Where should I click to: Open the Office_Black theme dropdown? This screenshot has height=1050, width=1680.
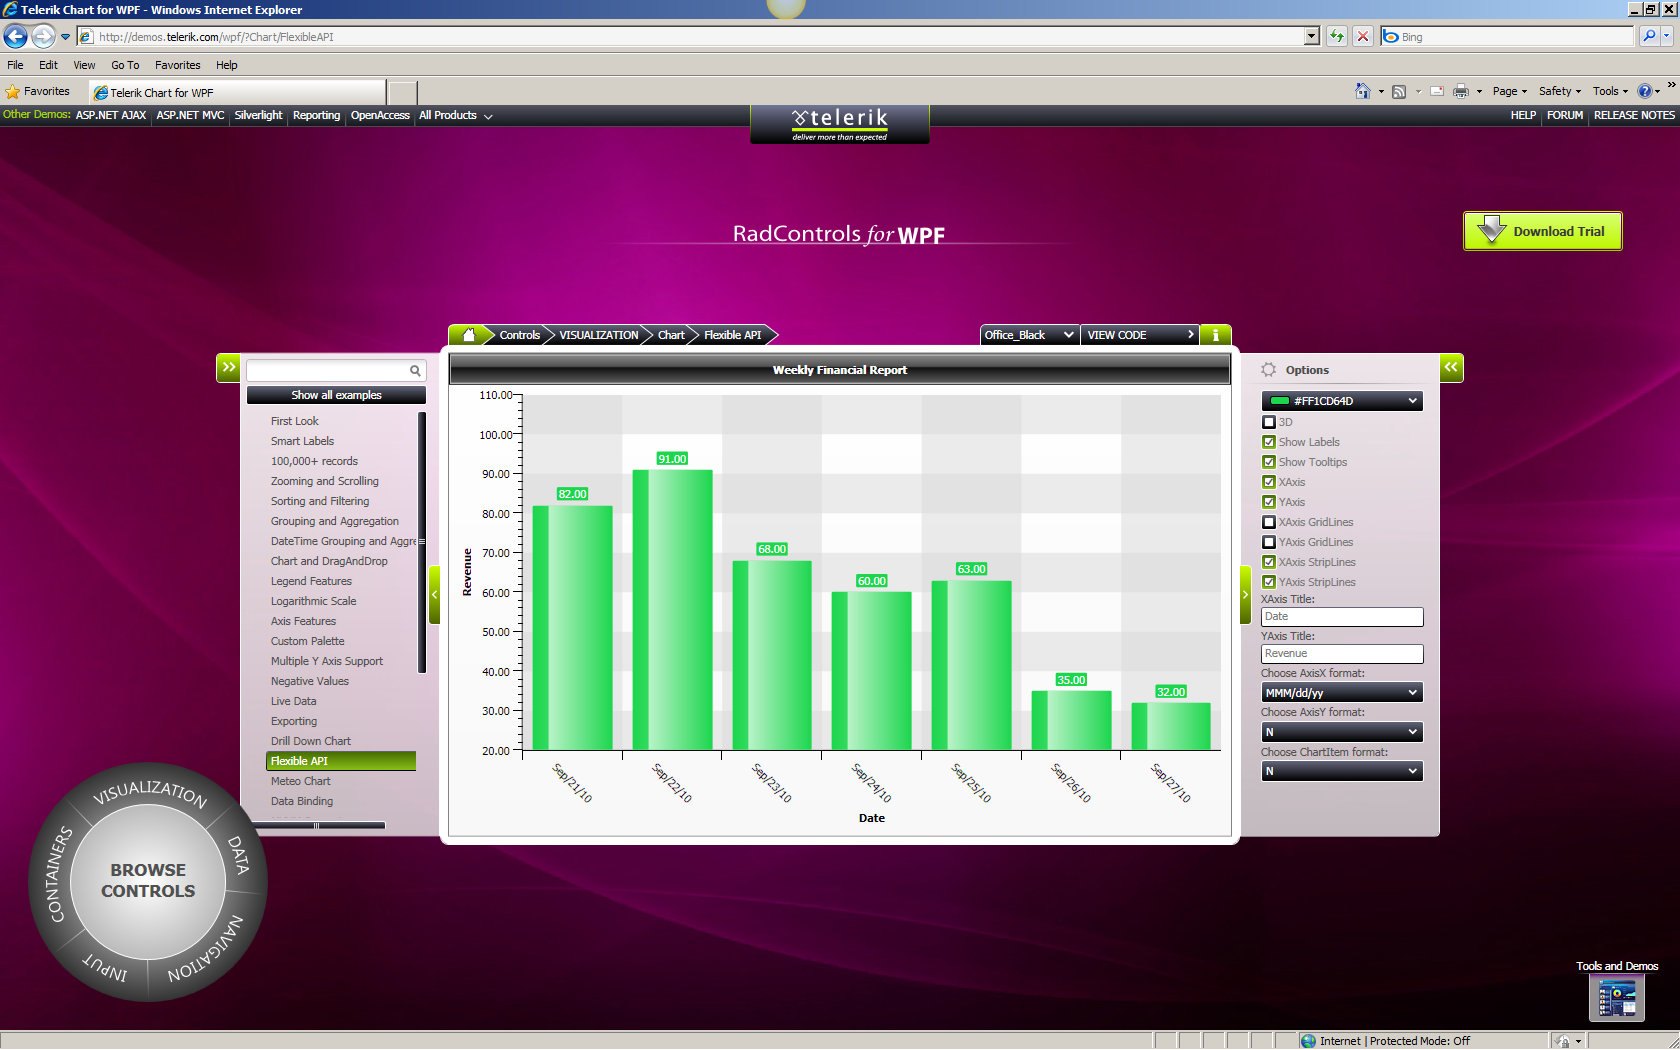pos(1029,335)
